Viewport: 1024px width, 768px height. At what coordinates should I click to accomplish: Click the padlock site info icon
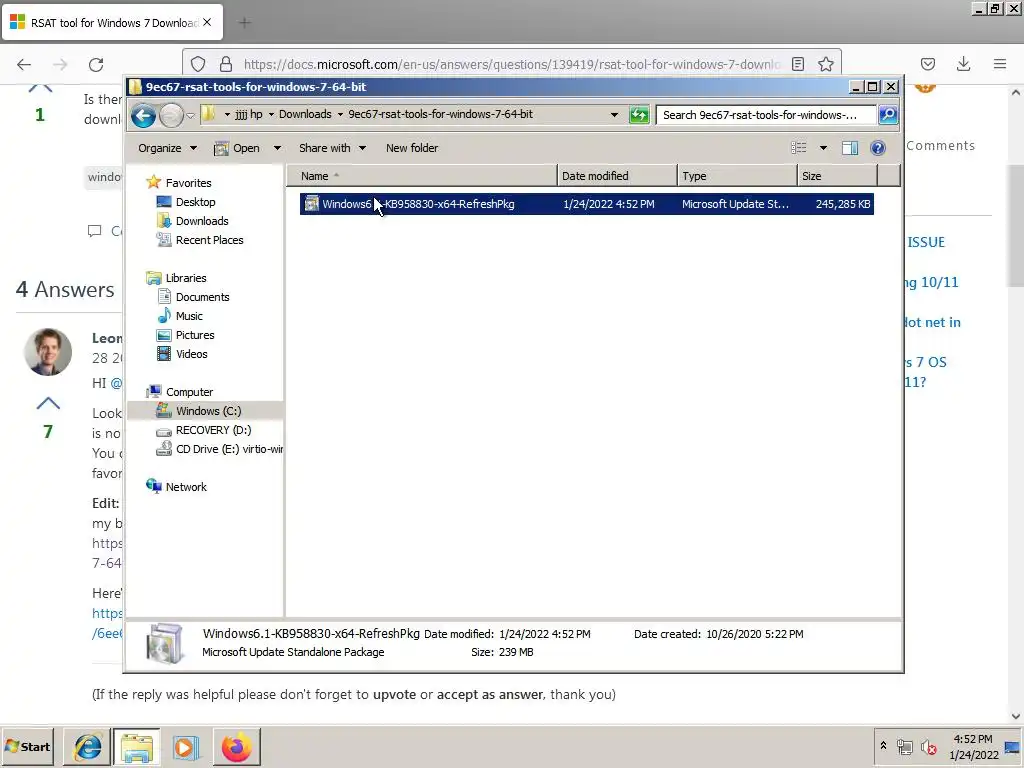tap(226, 64)
